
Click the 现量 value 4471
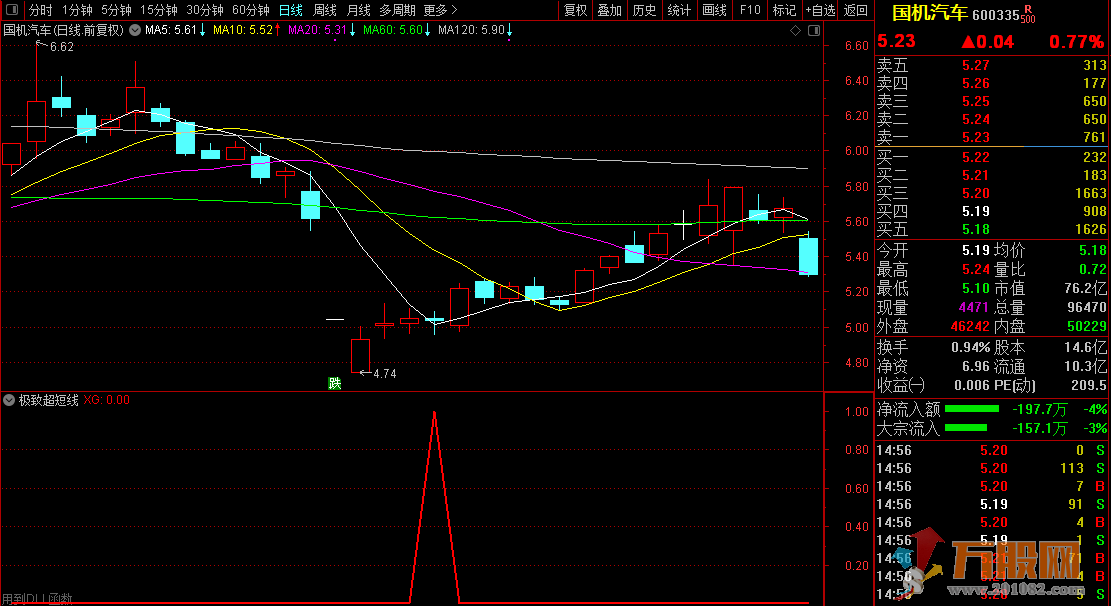(974, 308)
